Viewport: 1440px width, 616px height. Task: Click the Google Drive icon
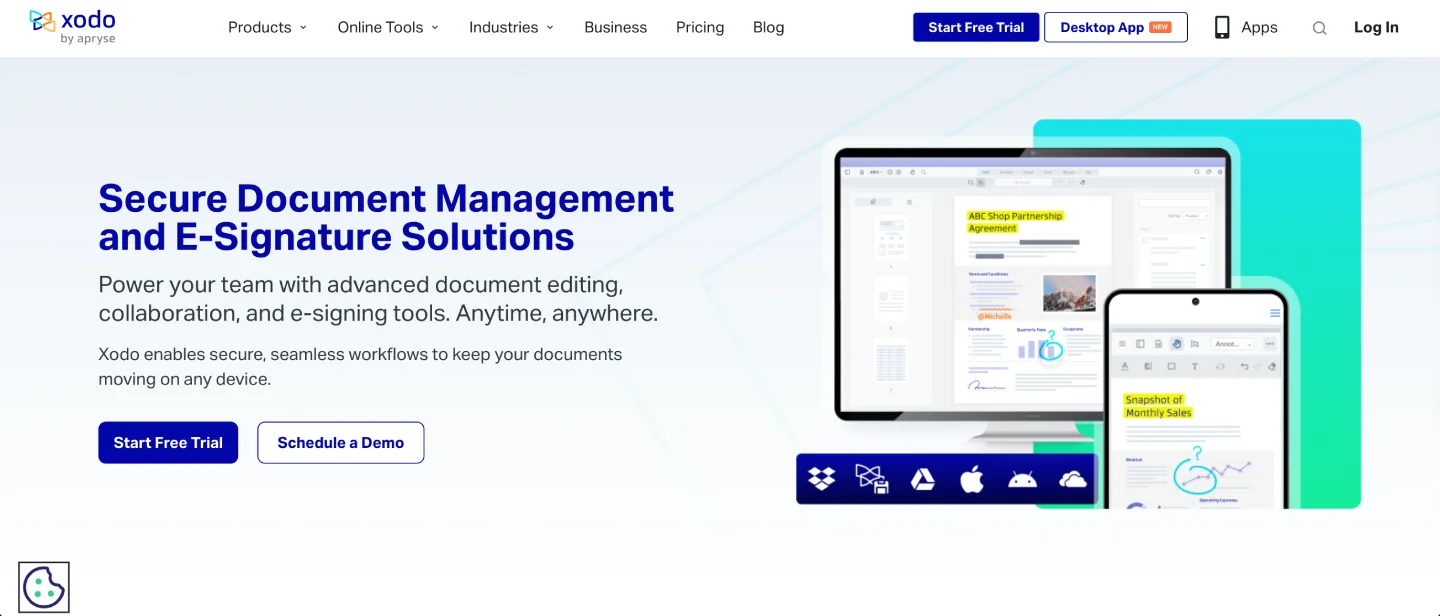coord(922,480)
